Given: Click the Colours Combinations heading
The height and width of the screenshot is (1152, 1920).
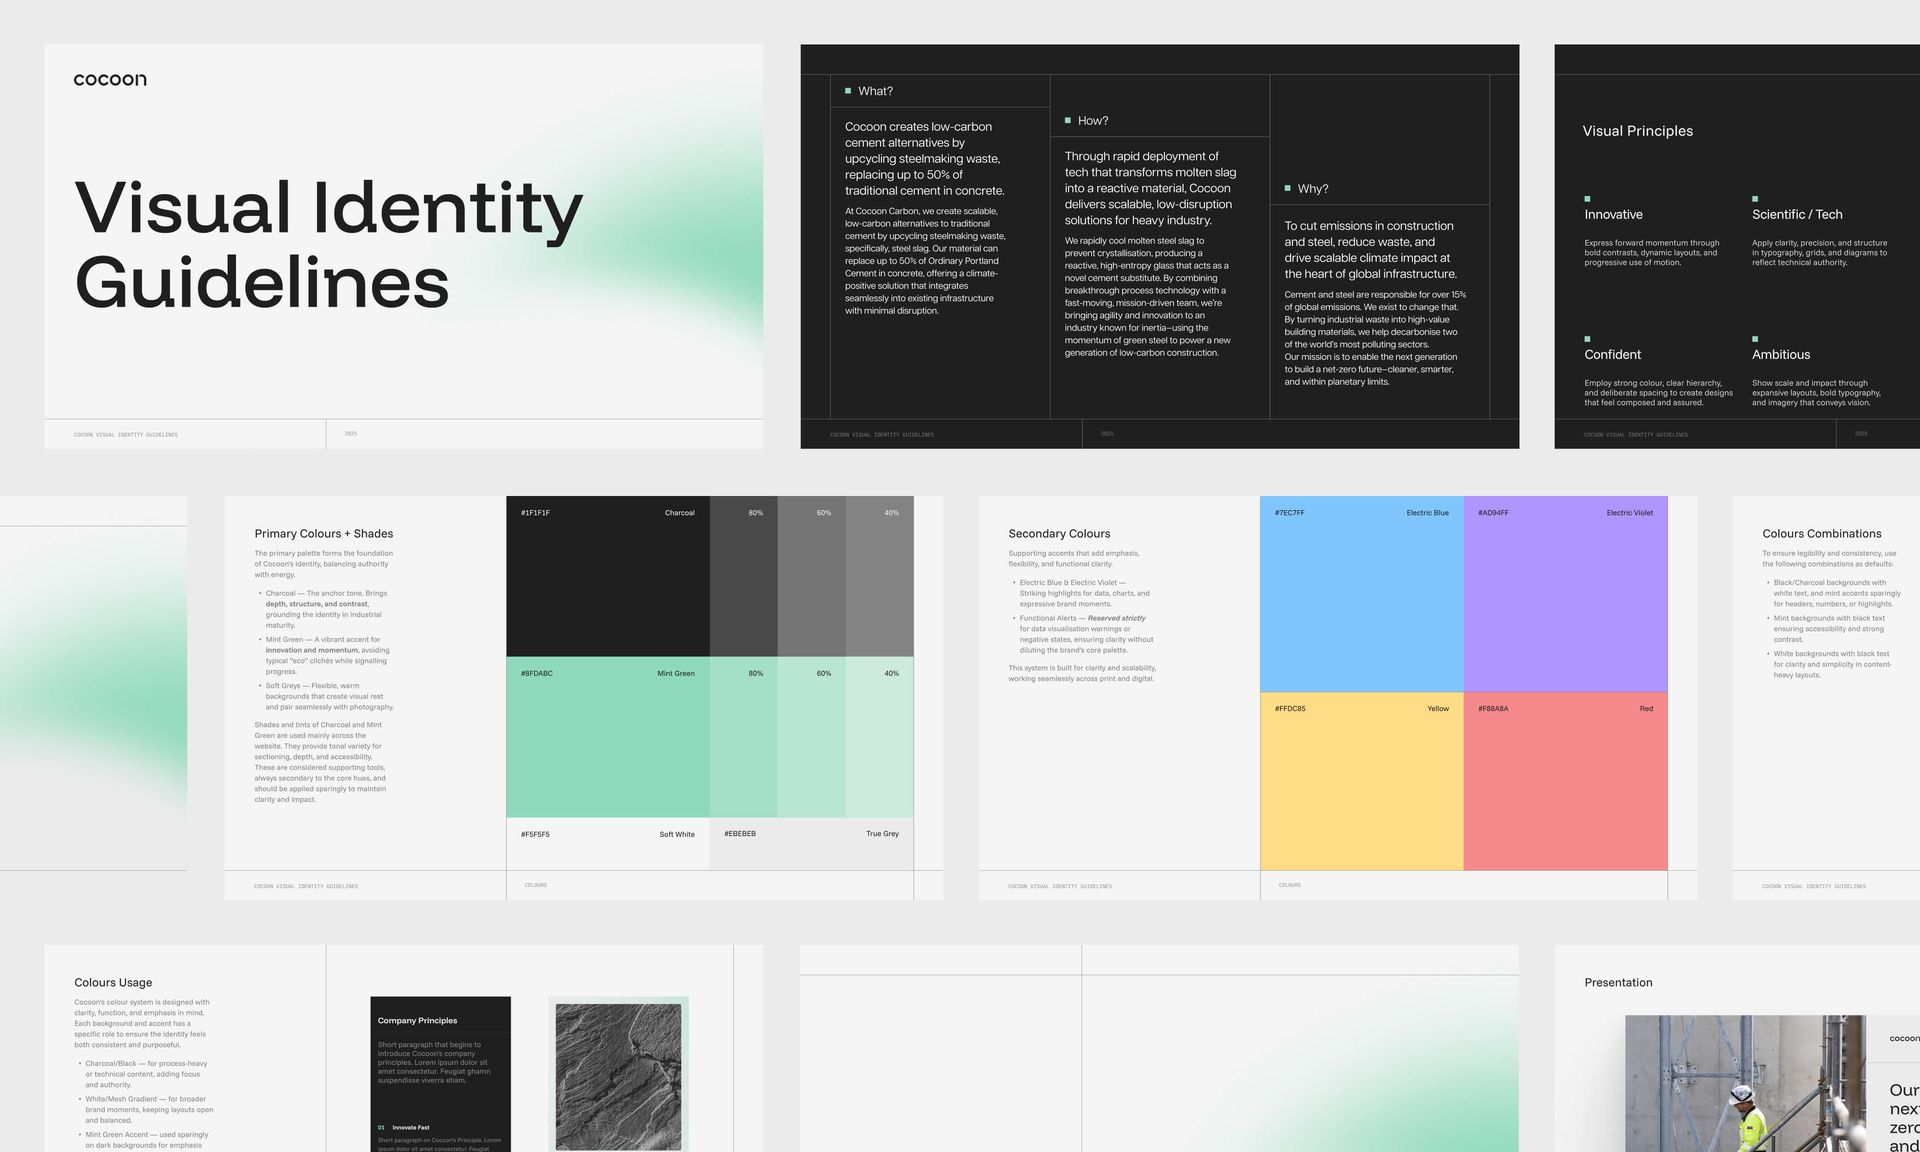Looking at the screenshot, I should click(1822, 534).
